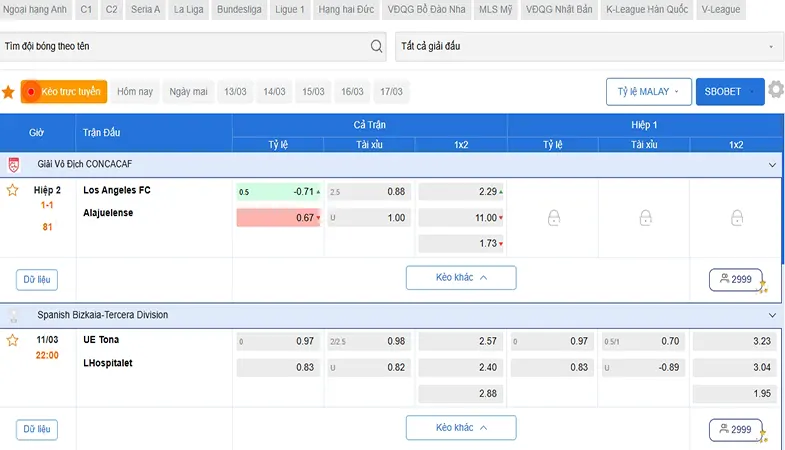Click the LHospitalet team name
Image resolution: width=785 pixels, height=450 pixels.
(108, 363)
